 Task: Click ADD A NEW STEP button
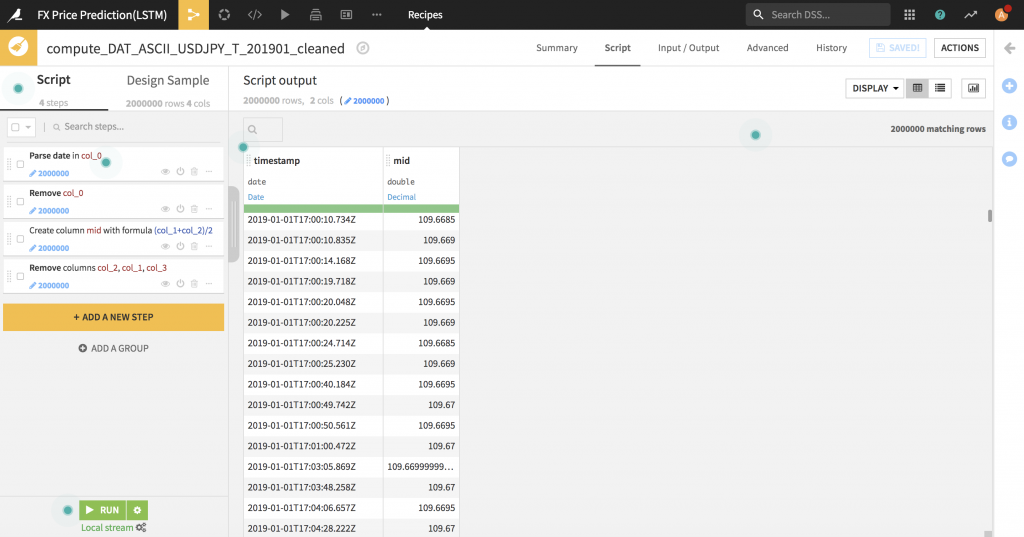coord(114,317)
